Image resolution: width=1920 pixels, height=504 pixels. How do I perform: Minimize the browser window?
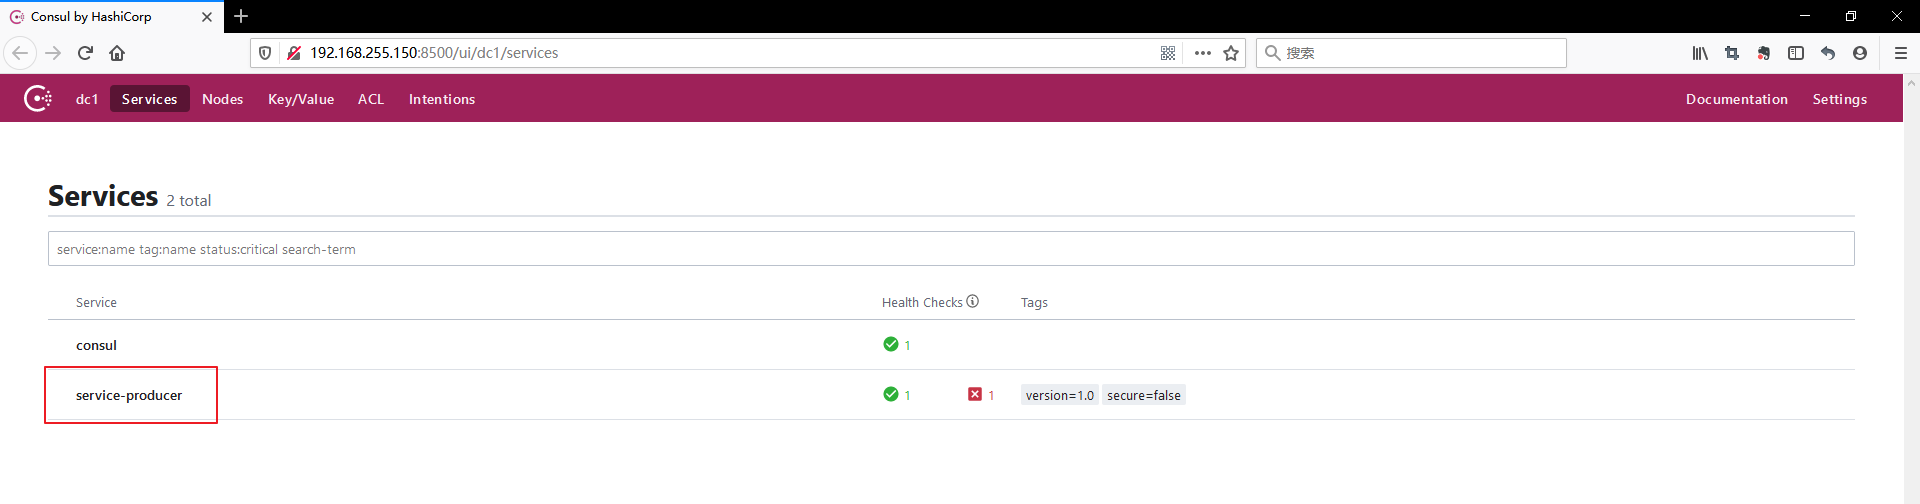click(x=1805, y=16)
